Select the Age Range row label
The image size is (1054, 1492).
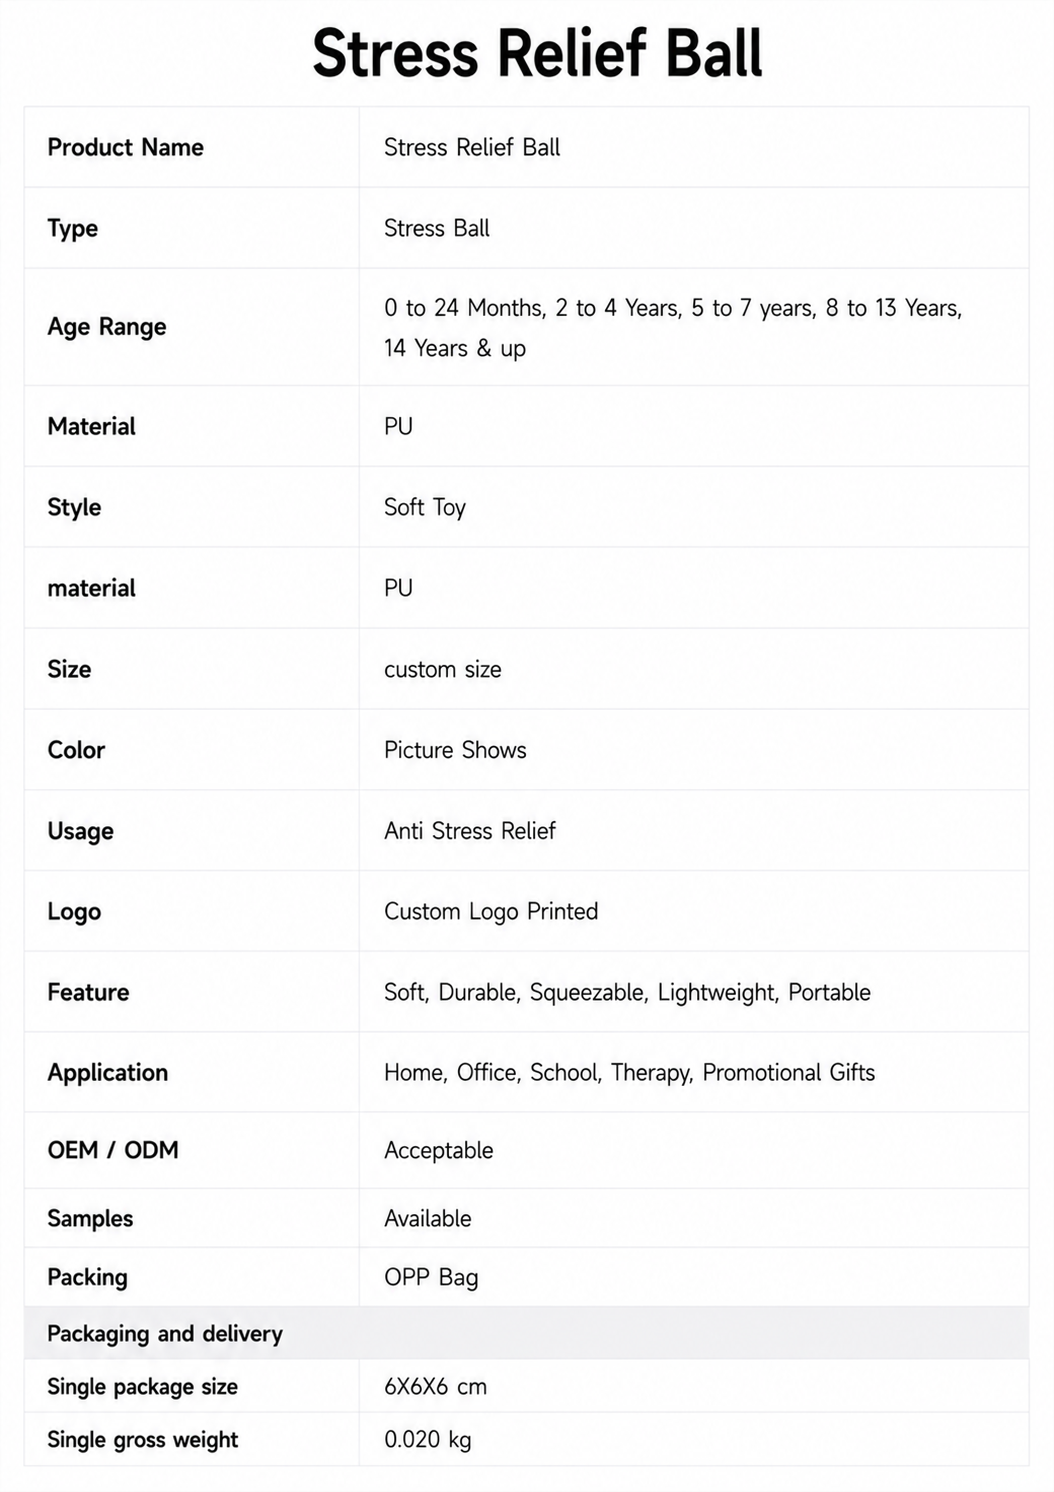click(x=107, y=327)
